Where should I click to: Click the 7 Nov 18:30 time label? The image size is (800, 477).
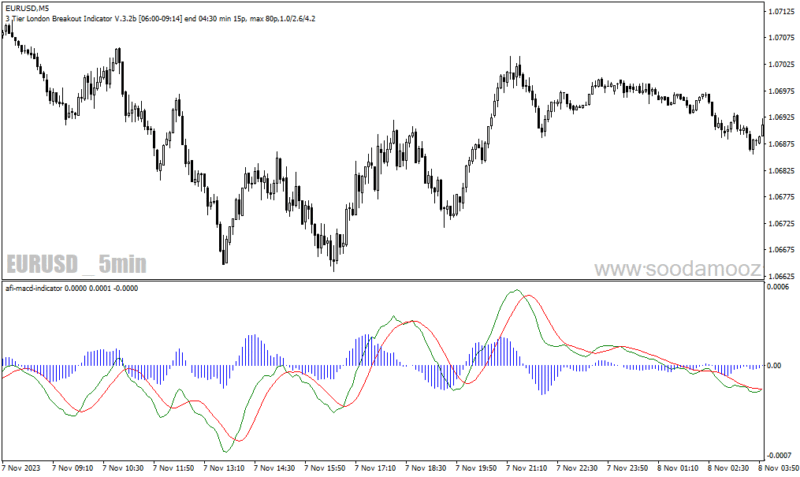click(x=426, y=468)
